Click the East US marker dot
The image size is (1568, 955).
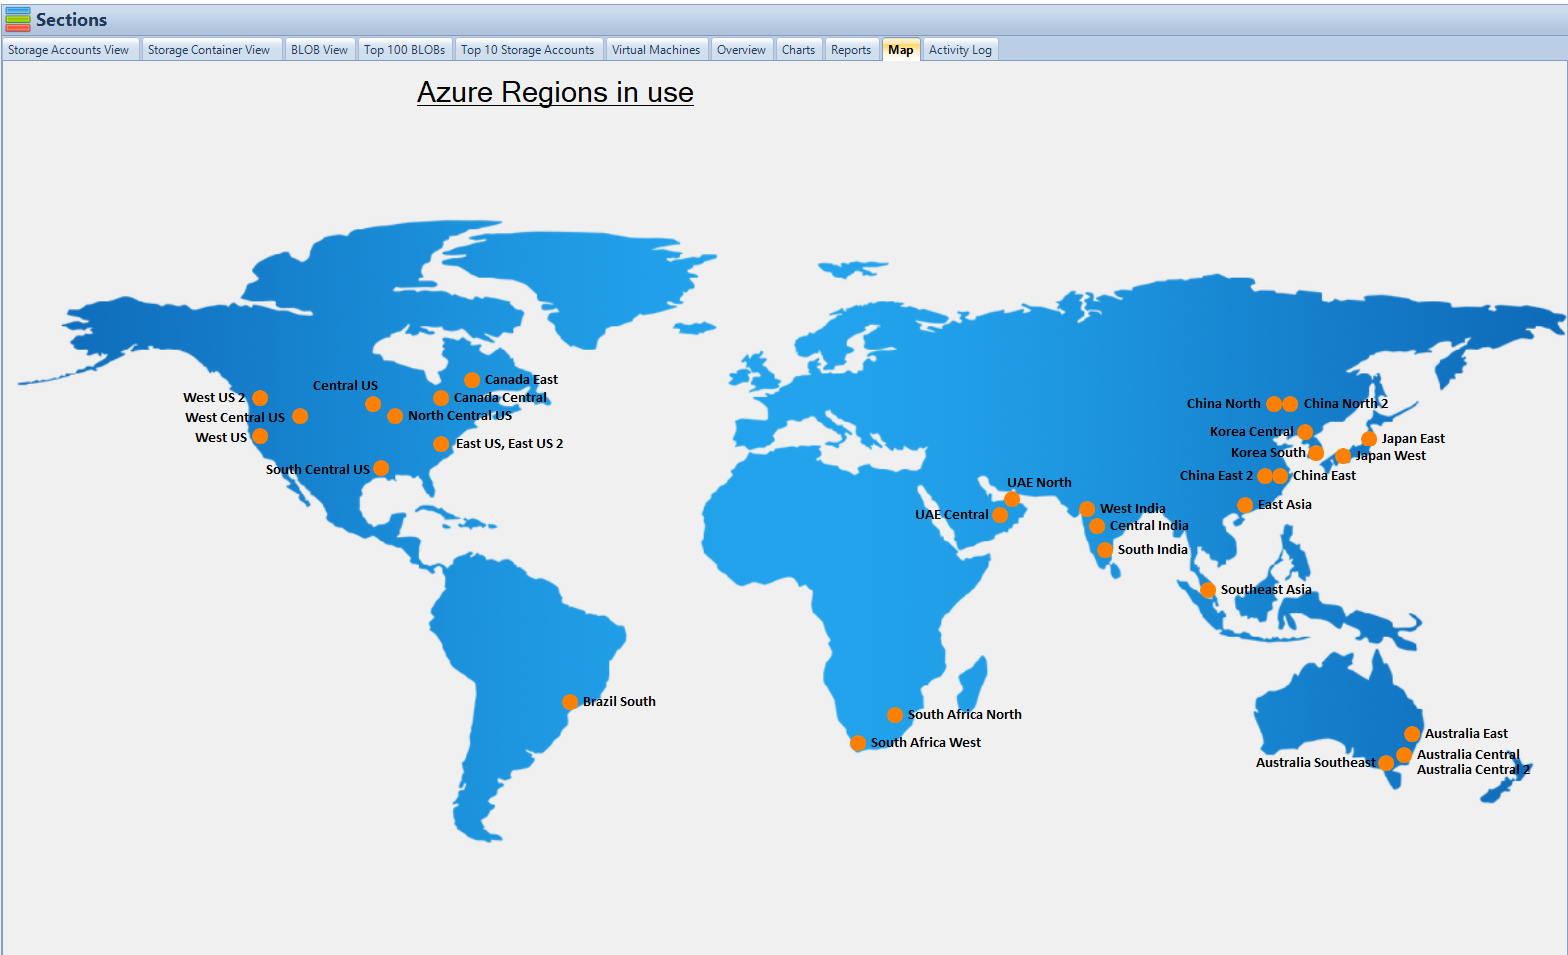coord(441,444)
